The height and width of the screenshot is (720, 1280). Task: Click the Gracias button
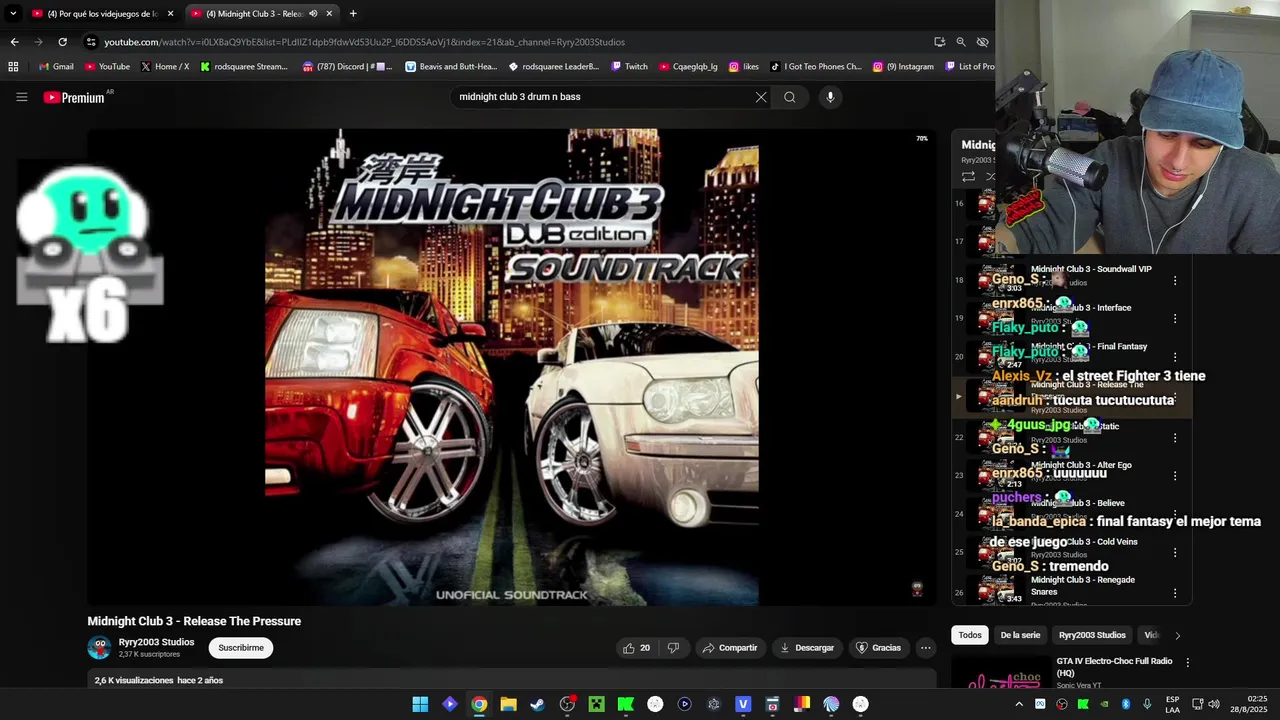point(878,648)
